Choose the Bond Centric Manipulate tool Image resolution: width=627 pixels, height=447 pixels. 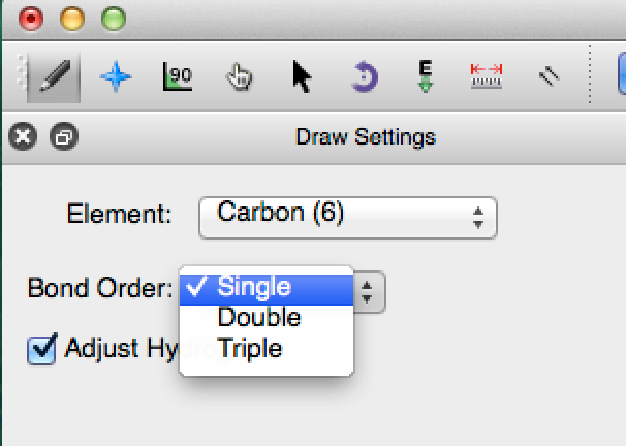(x=177, y=77)
